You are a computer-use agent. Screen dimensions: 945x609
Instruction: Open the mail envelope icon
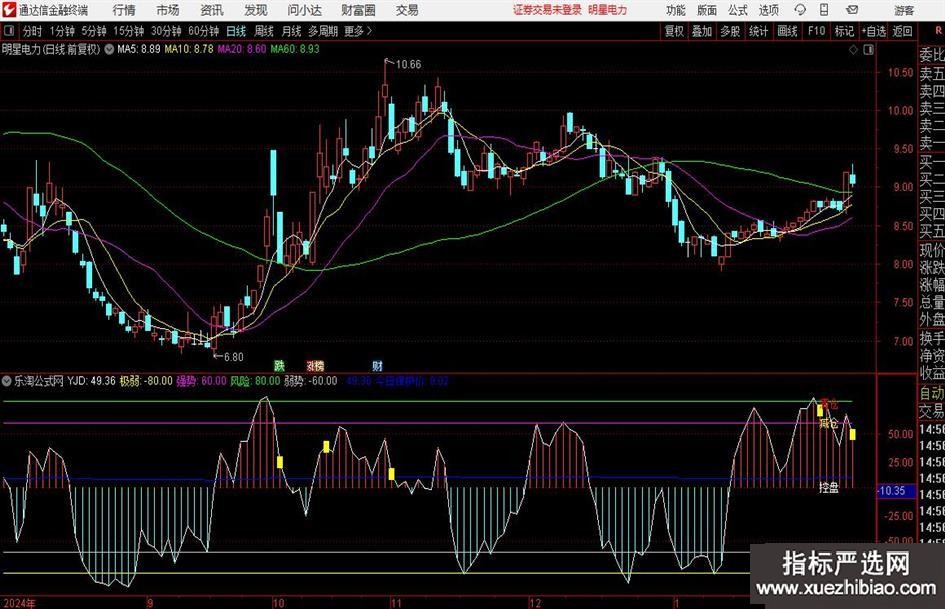click(852, 10)
